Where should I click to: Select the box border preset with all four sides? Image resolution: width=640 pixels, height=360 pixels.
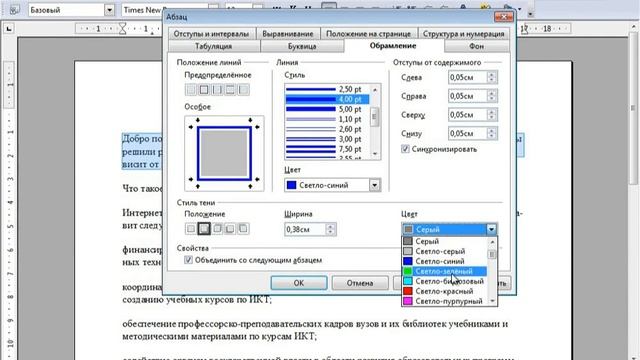coord(204,89)
